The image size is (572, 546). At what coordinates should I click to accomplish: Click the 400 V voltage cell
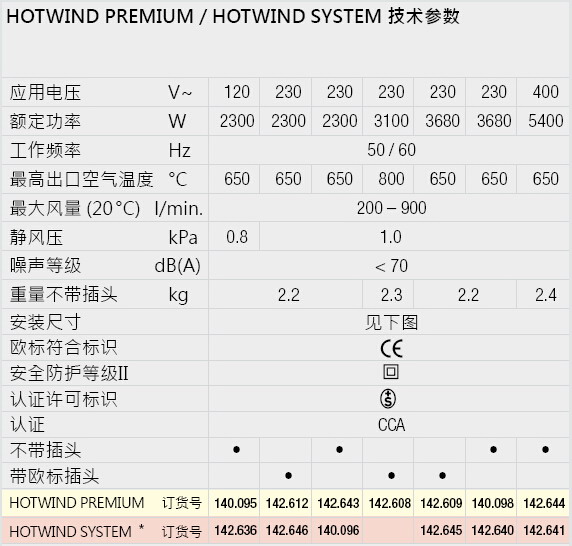(546, 92)
